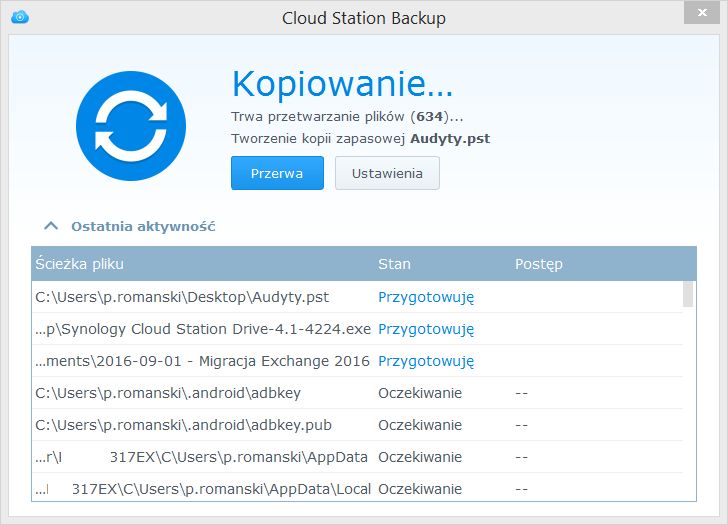Collapse the Ostatnia aktywność chevron

coord(51,226)
